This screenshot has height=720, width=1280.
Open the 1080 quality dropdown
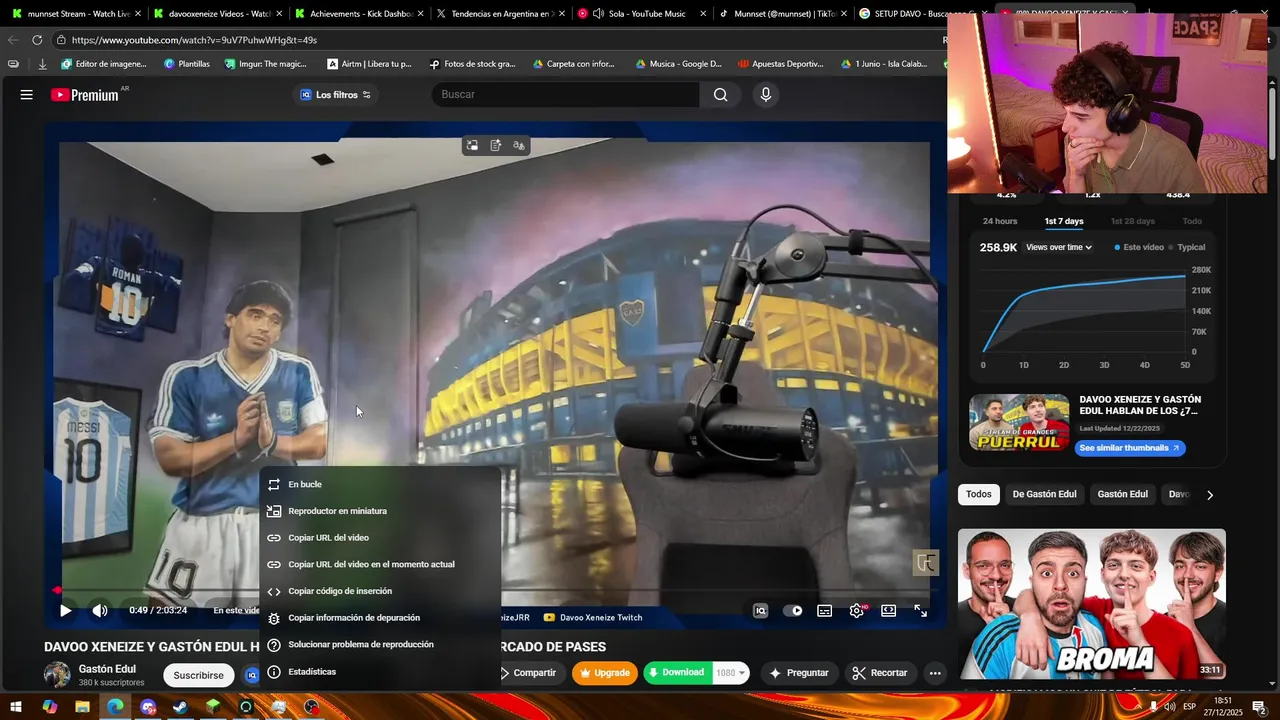pos(730,673)
